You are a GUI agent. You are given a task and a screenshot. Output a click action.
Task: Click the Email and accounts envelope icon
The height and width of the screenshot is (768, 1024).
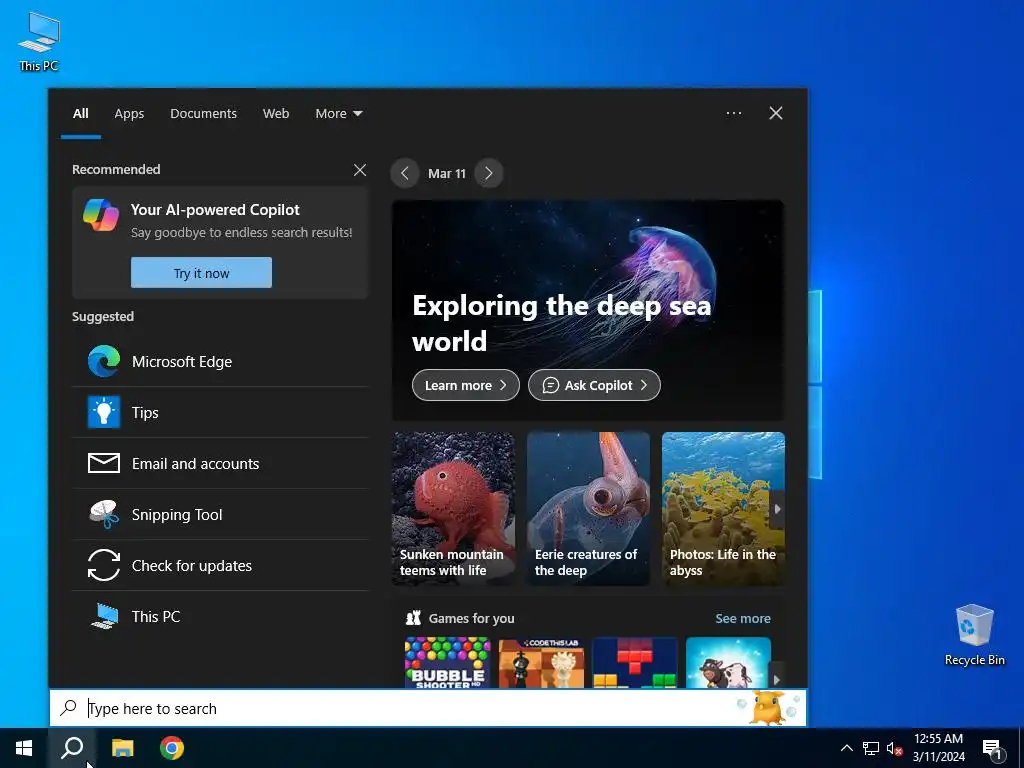click(x=104, y=463)
